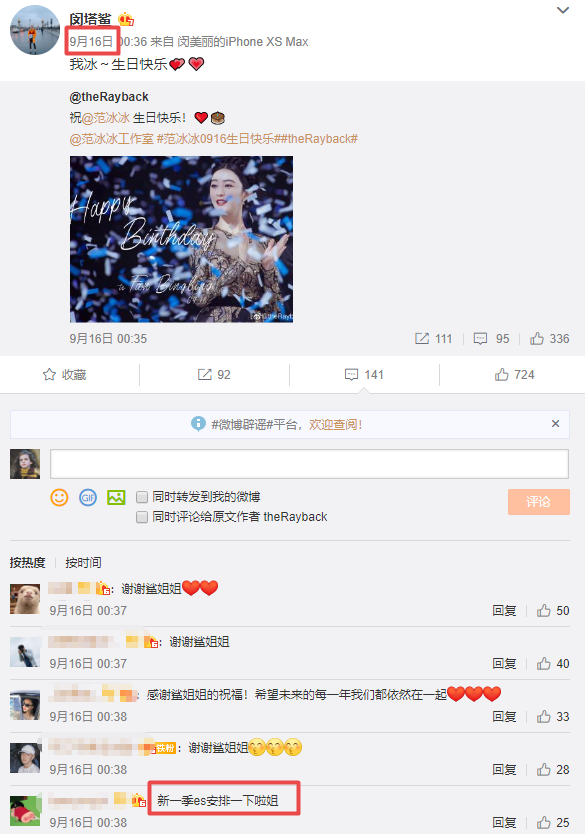The width and height of the screenshot is (585, 834).
Task: Click original post's like icon showing 336
Action: coord(537,338)
